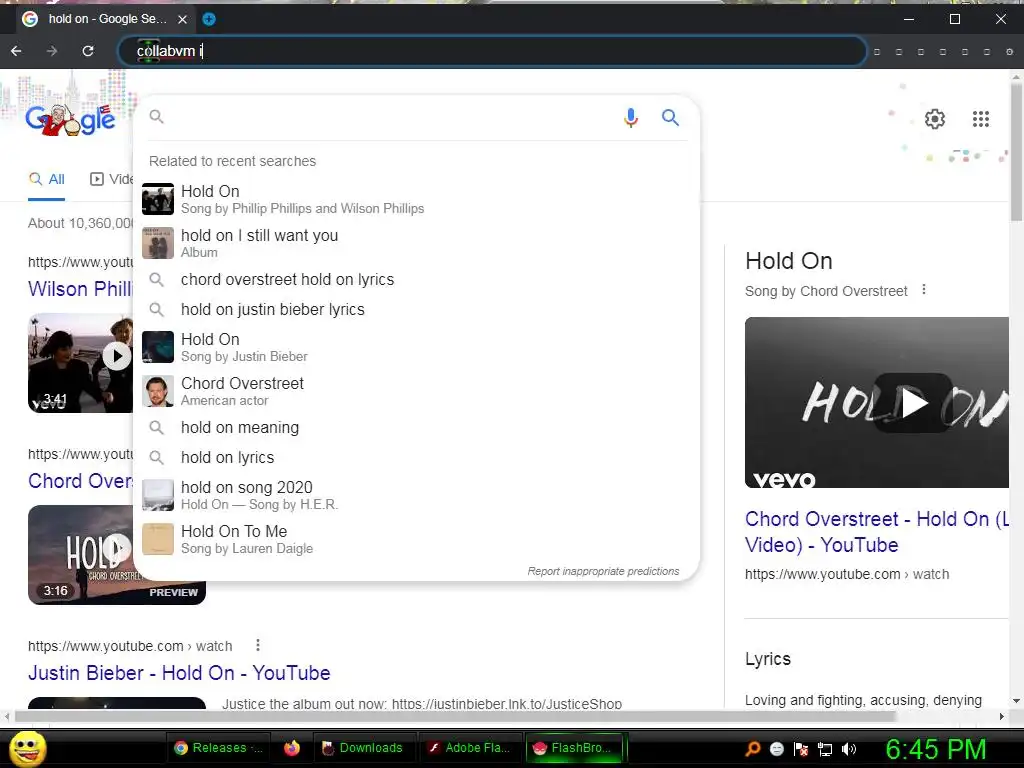Screen dimensions: 1024x768
Task: Switch to the Videos results tab
Action: (x=111, y=179)
